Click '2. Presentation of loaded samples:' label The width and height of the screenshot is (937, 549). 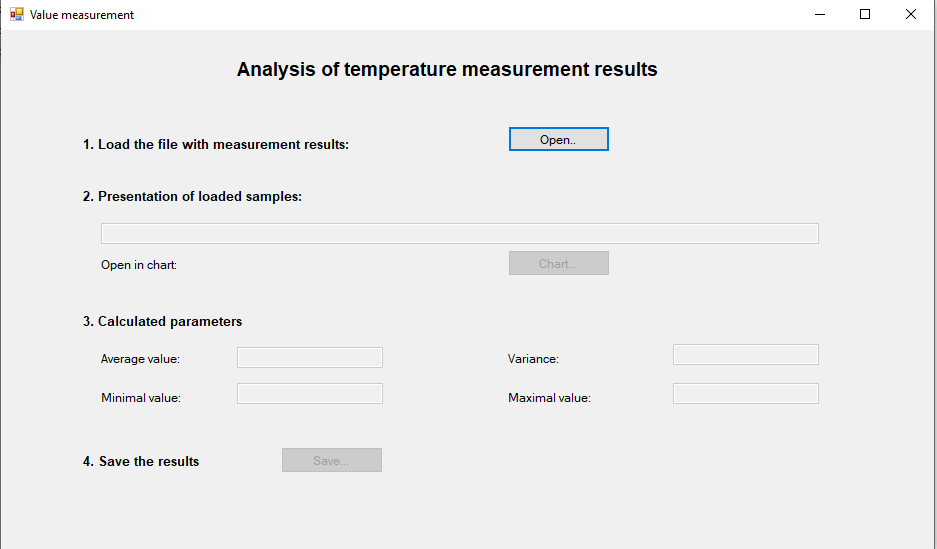pyautogui.click(x=192, y=197)
